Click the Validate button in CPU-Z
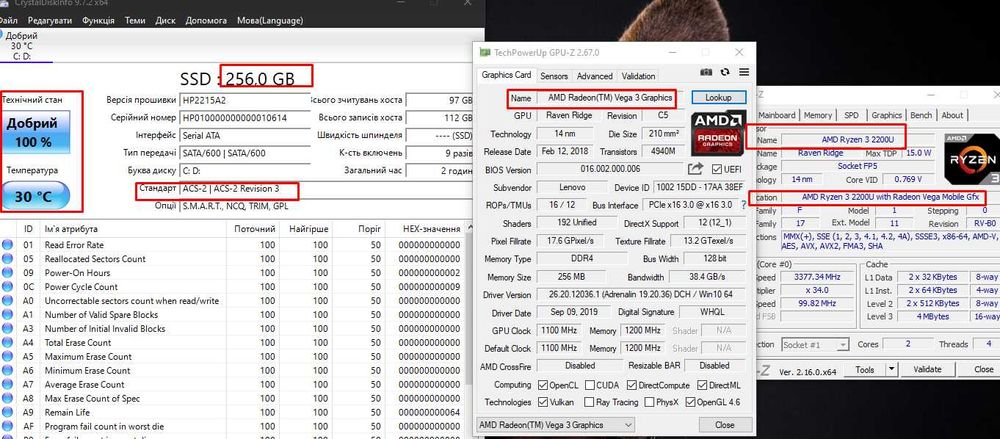 pos(927,369)
